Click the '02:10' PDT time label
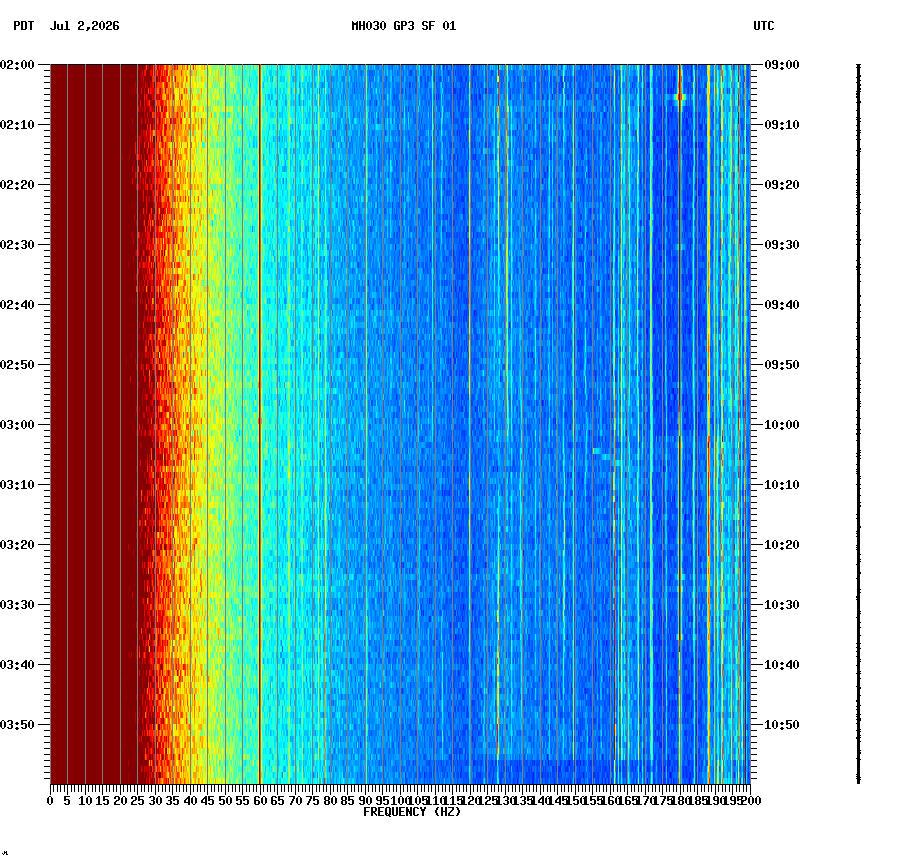The height and width of the screenshot is (864, 902). coord(17,125)
